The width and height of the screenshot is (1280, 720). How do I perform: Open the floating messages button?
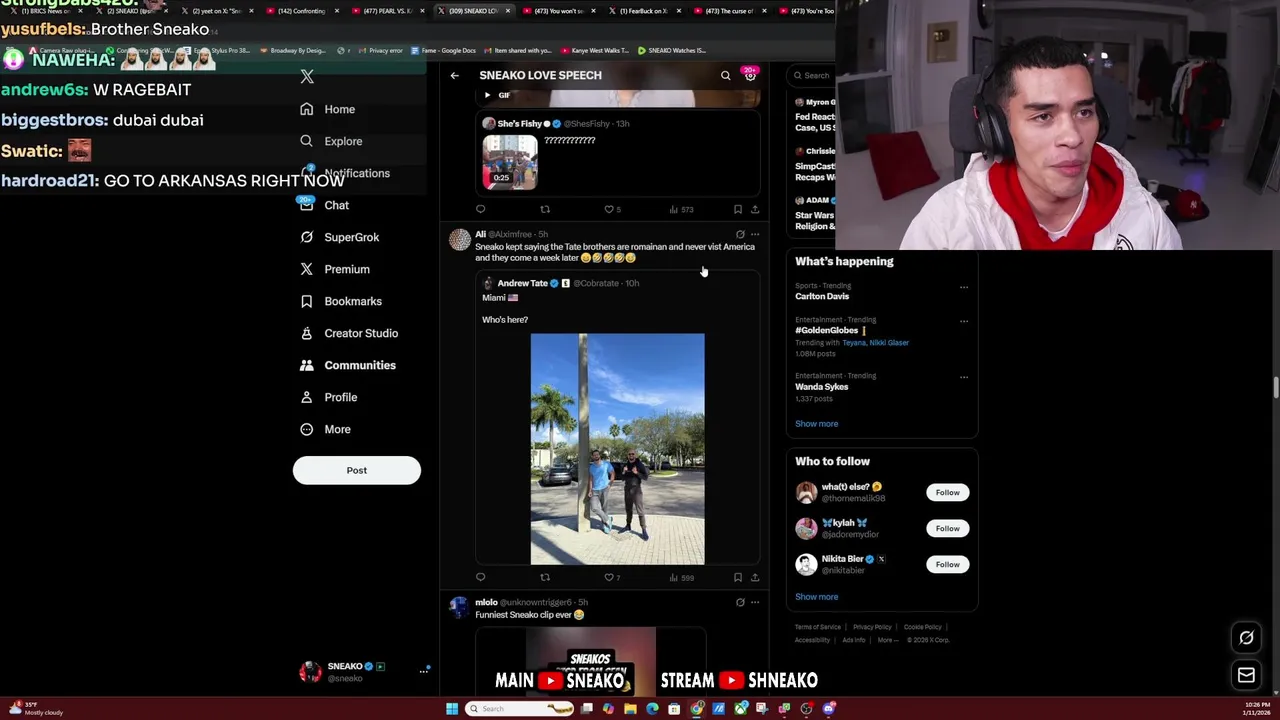pyautogui.click(x=1246, y=676)
